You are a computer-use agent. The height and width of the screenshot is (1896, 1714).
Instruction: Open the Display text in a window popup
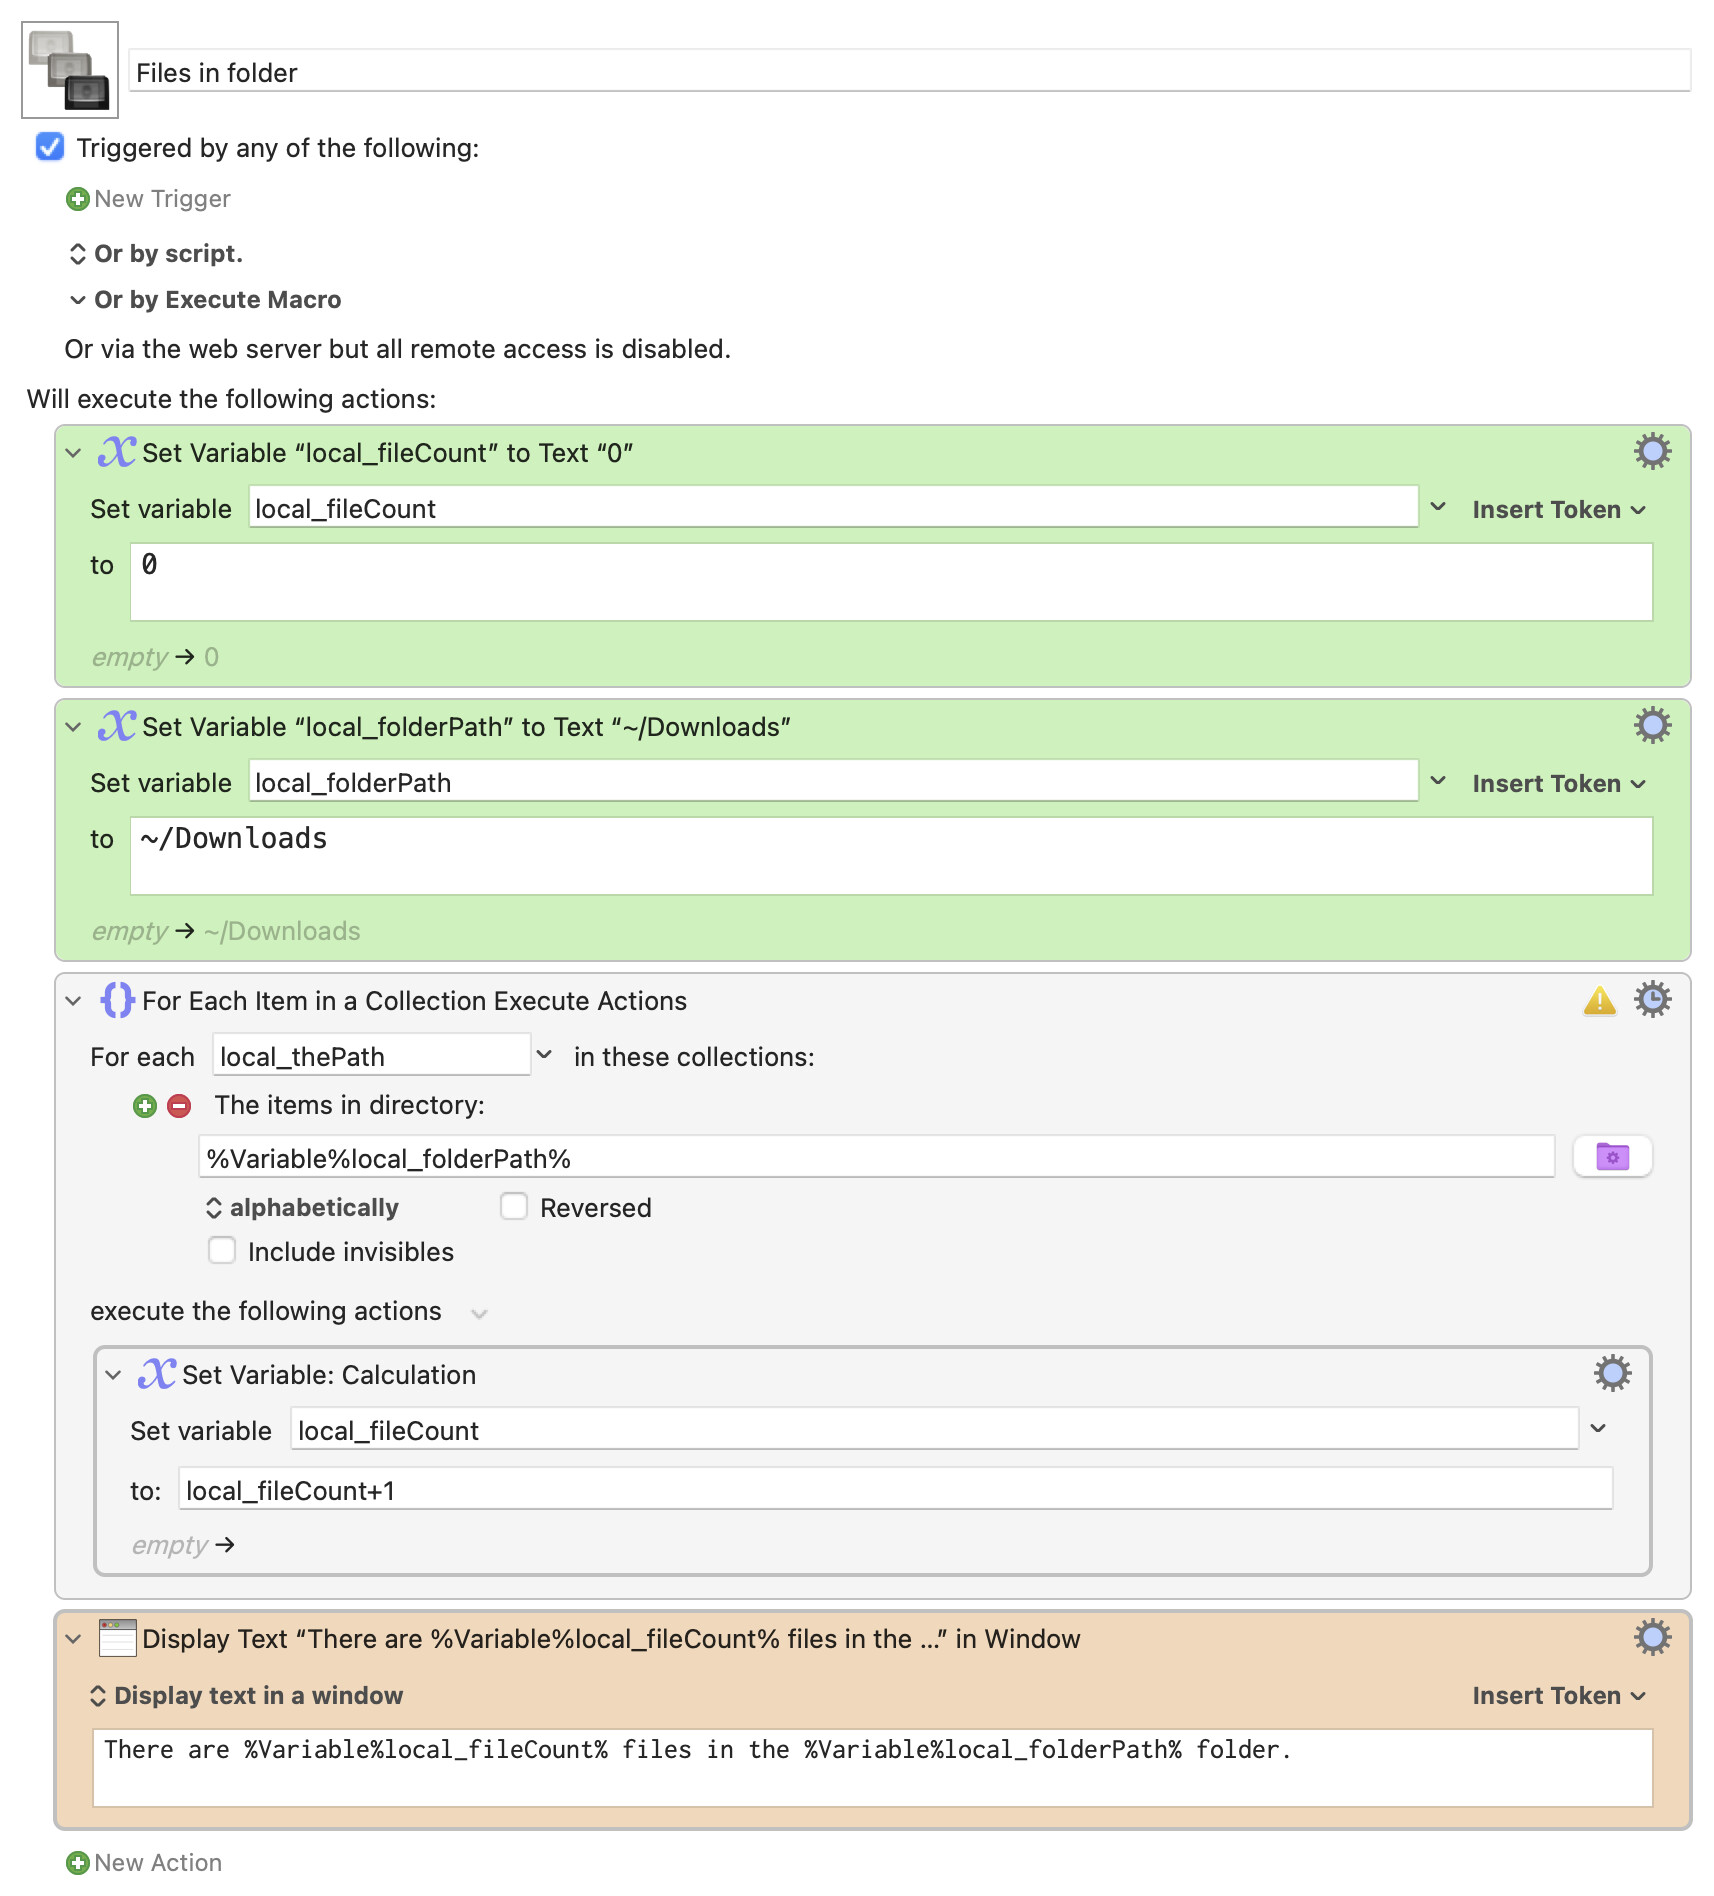tap(246, 1696)
